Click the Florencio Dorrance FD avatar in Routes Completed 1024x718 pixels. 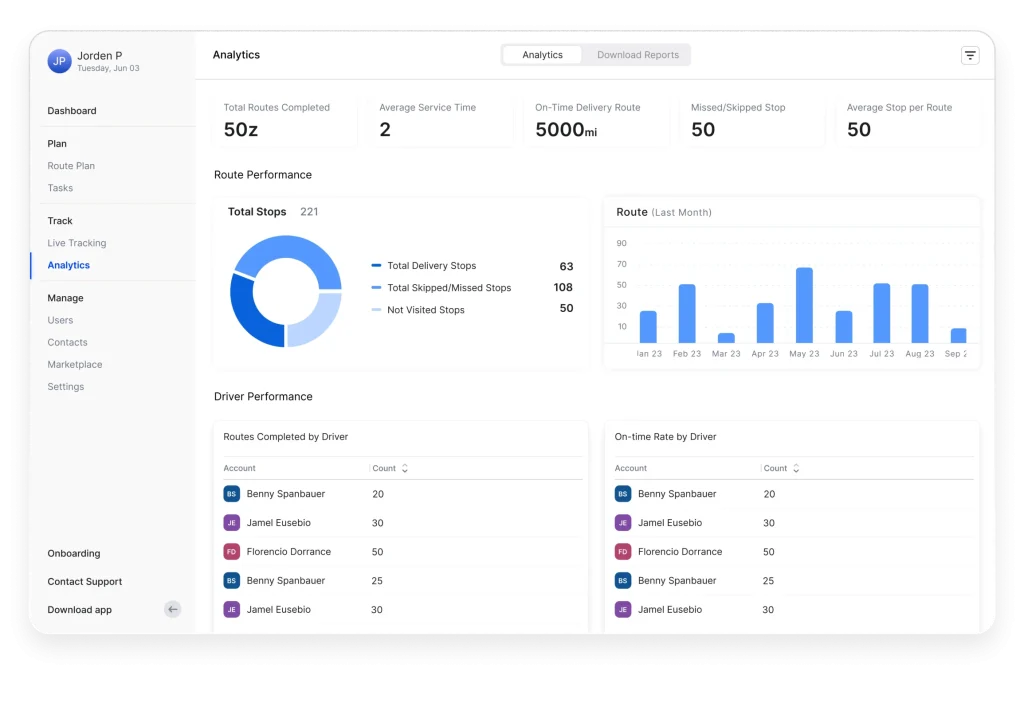tap(232, 552)
